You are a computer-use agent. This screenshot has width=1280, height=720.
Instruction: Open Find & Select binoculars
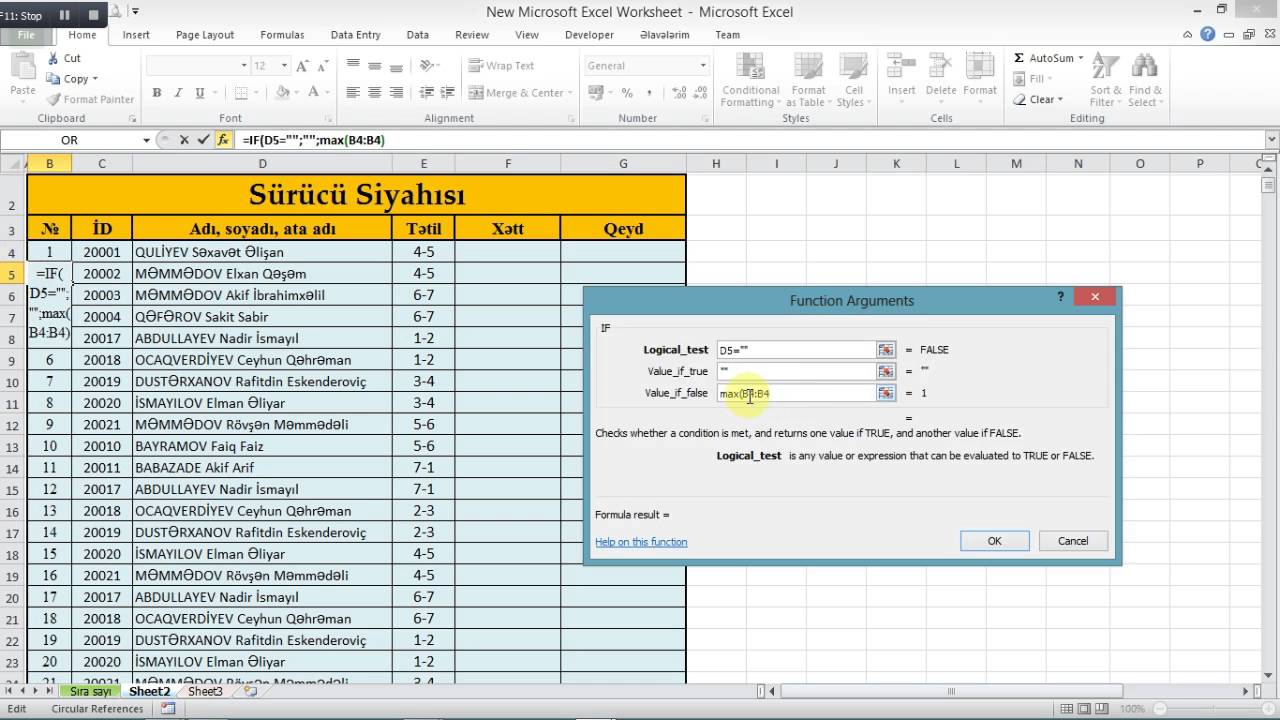pyautogui.click(x=1145, y=79)
